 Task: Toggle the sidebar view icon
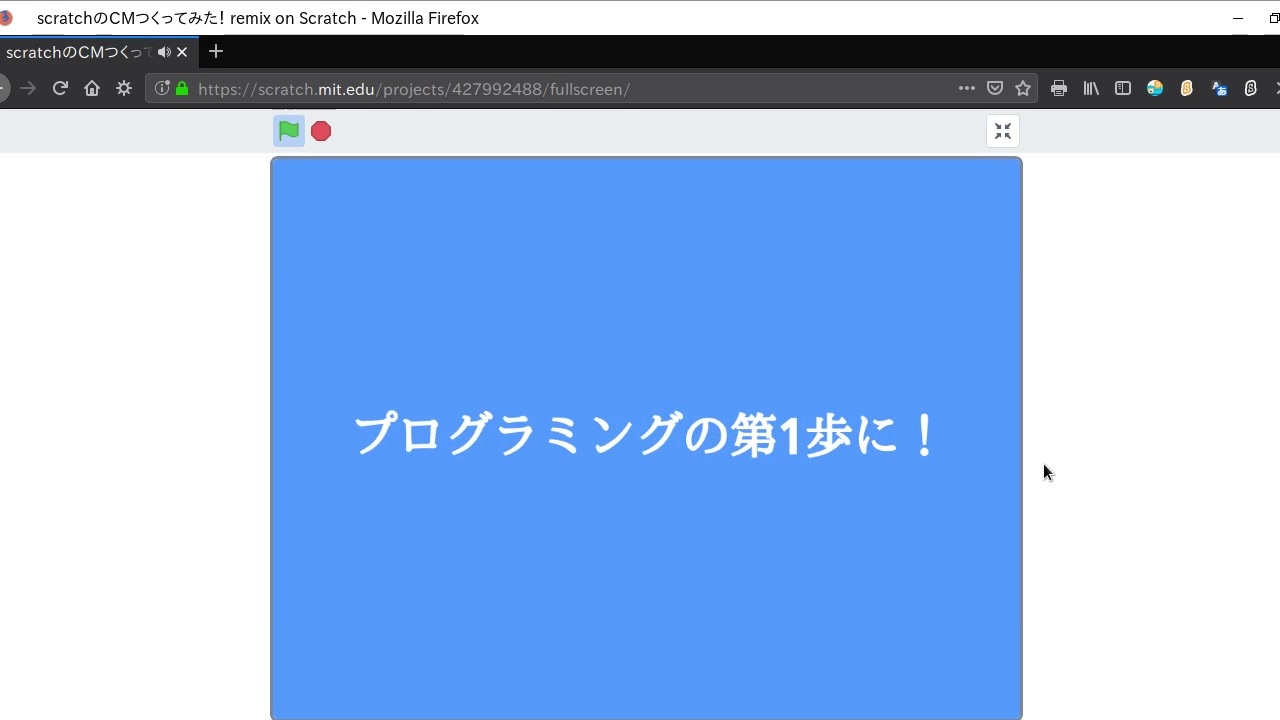[1123, 88]
